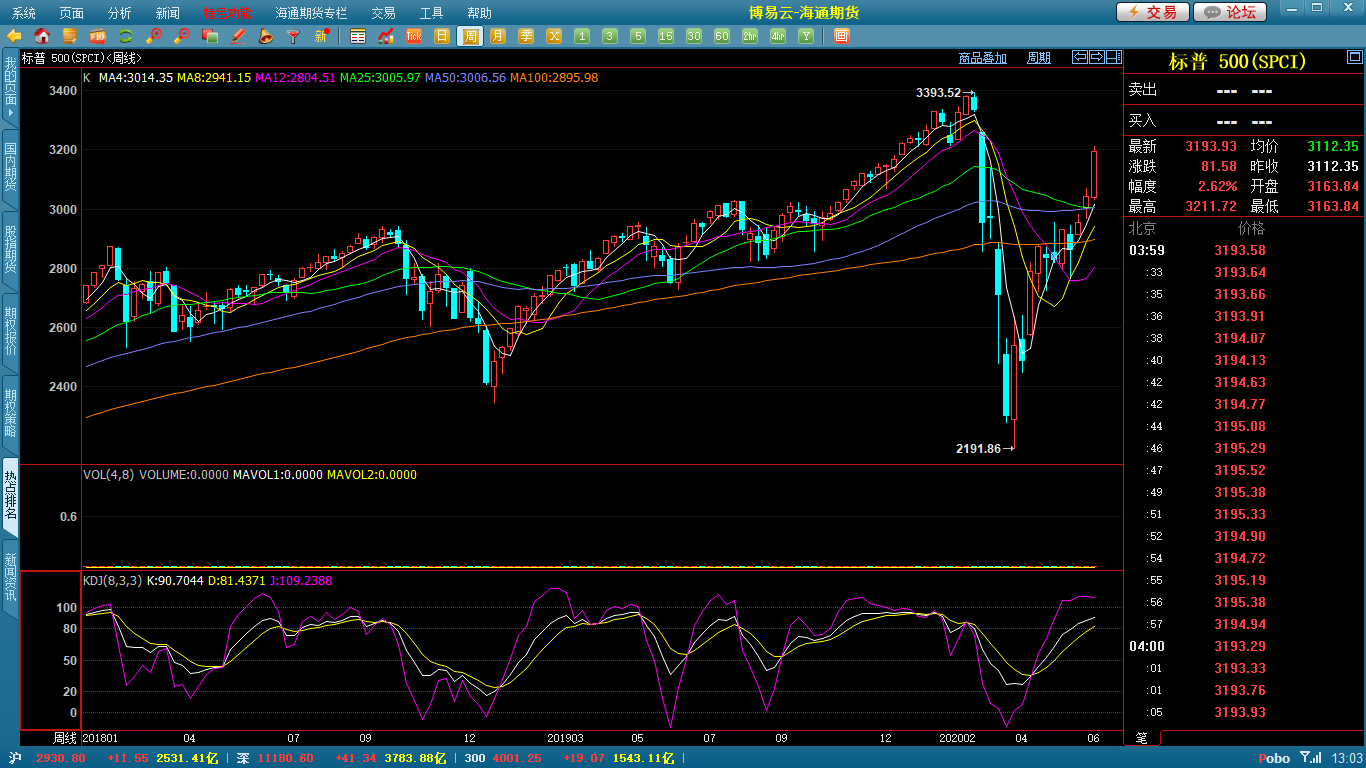This screenshot has width=1366, height=768.
Task: Switch to the Tick chart icon
Action: coord(414,36)
